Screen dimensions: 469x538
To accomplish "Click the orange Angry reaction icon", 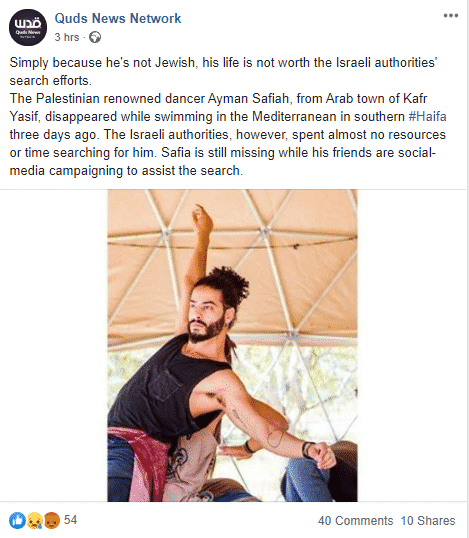I will tap(52, 520).
